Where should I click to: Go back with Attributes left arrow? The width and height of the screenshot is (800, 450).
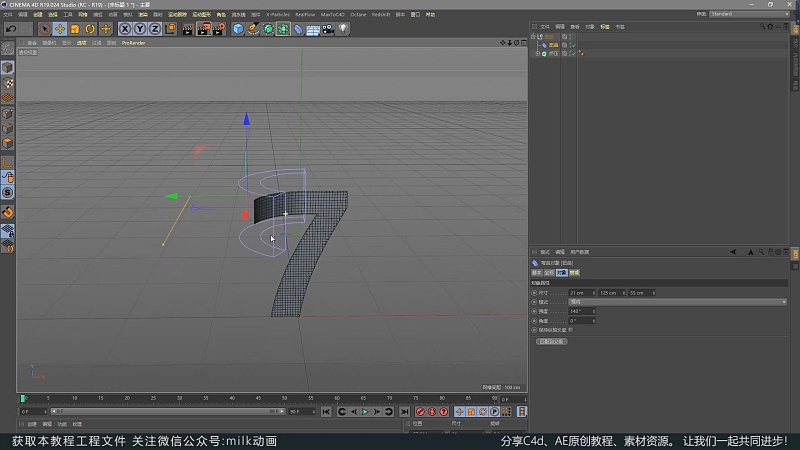pyautogui.click(x=733, y=252)
